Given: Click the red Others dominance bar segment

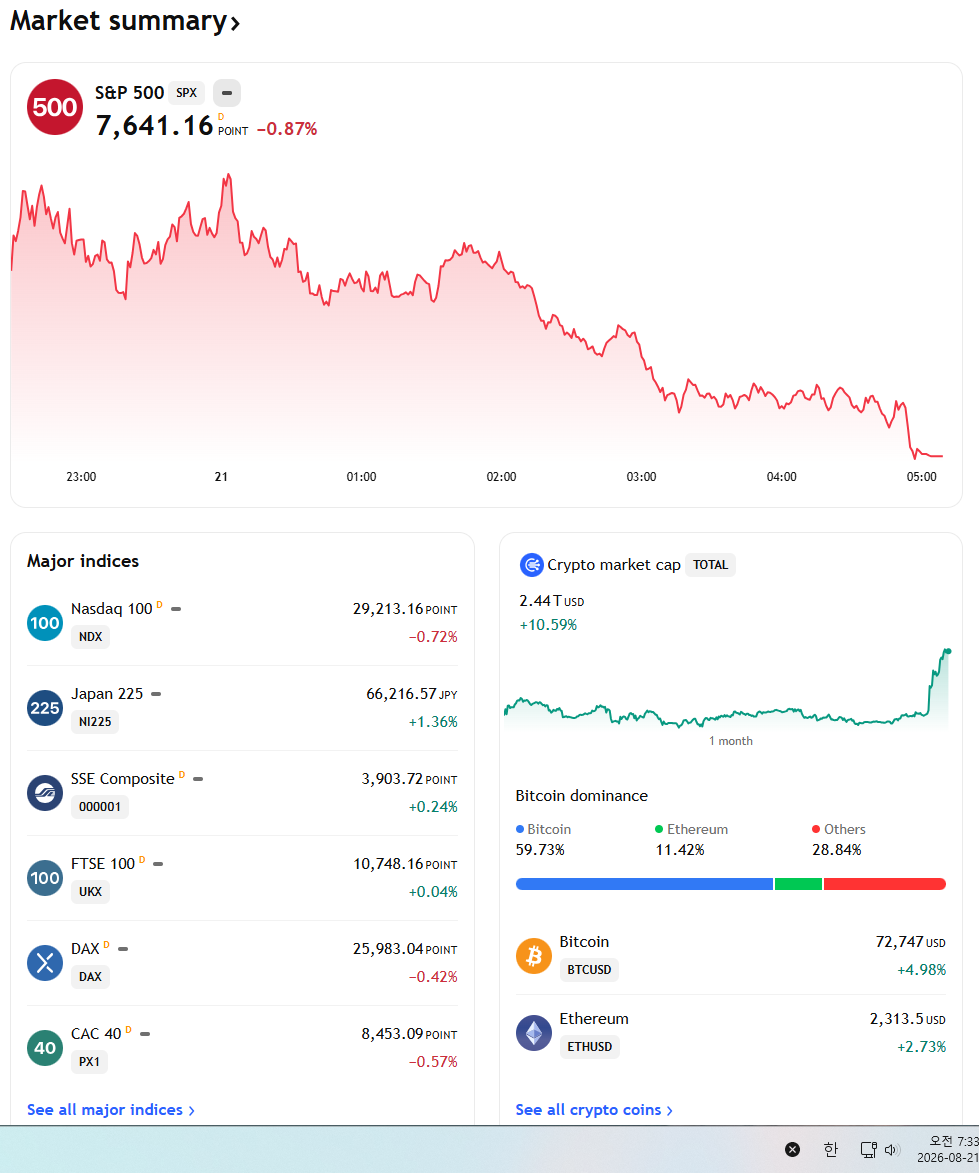Looking at the screenshot, I should 885,884.
